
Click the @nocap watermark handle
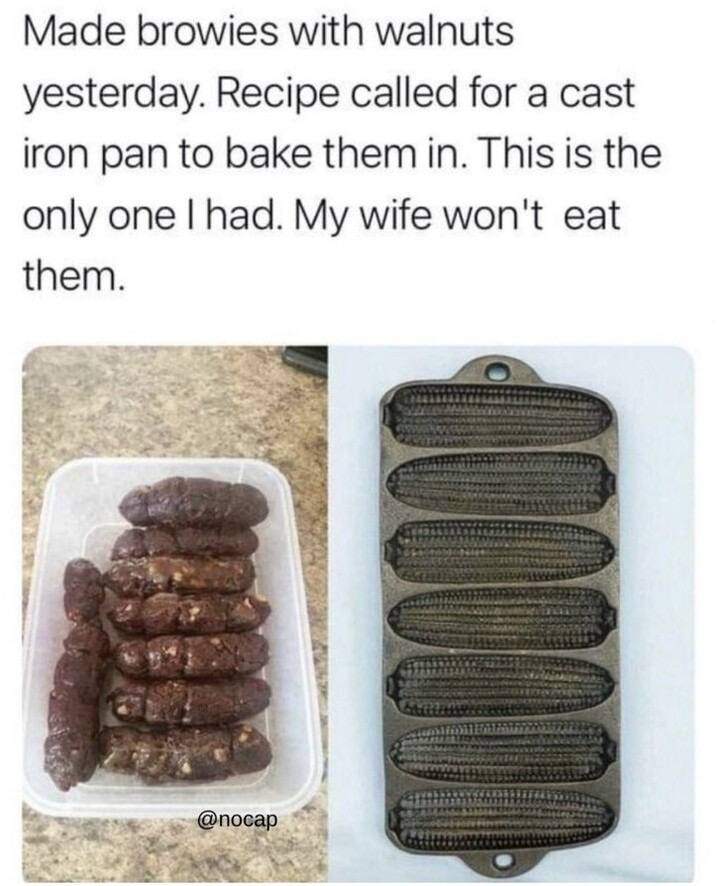[237, 820]
